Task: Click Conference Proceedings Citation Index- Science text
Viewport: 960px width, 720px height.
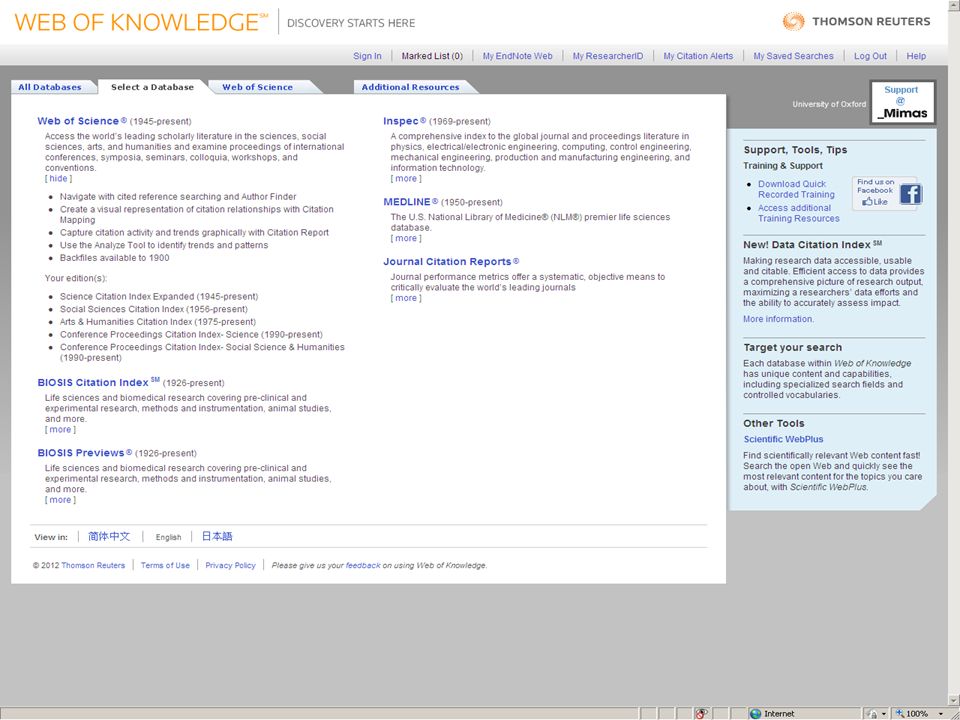Action: (191, 334)
